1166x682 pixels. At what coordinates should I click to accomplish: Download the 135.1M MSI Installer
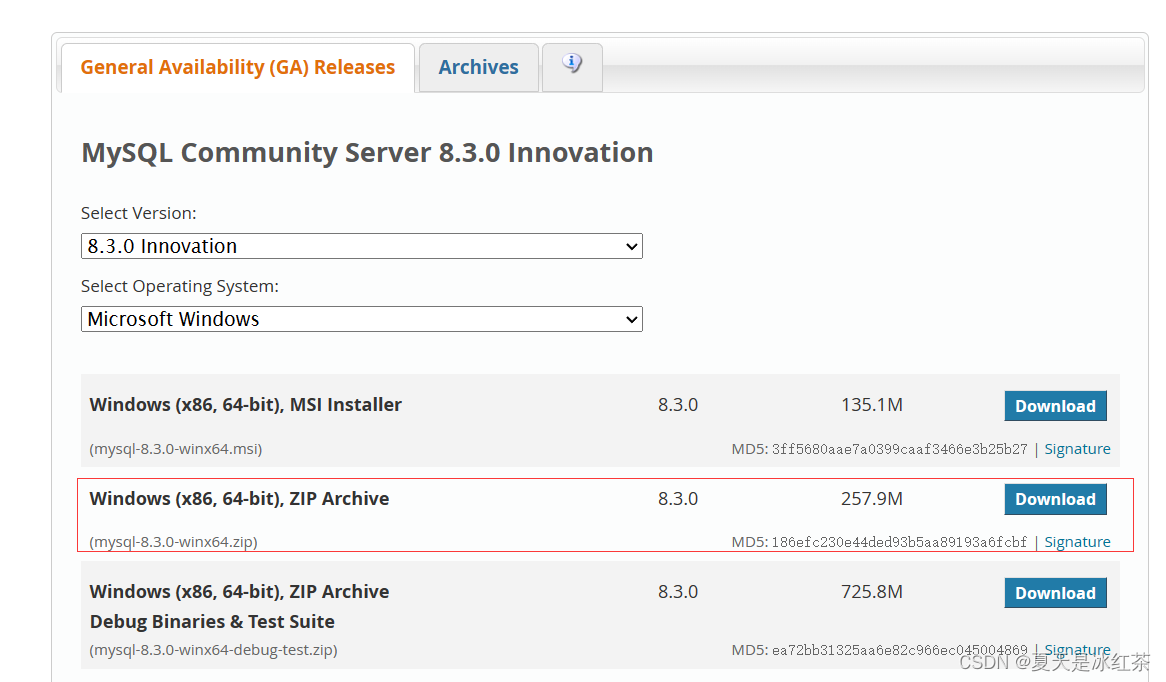coord(1055,406)
